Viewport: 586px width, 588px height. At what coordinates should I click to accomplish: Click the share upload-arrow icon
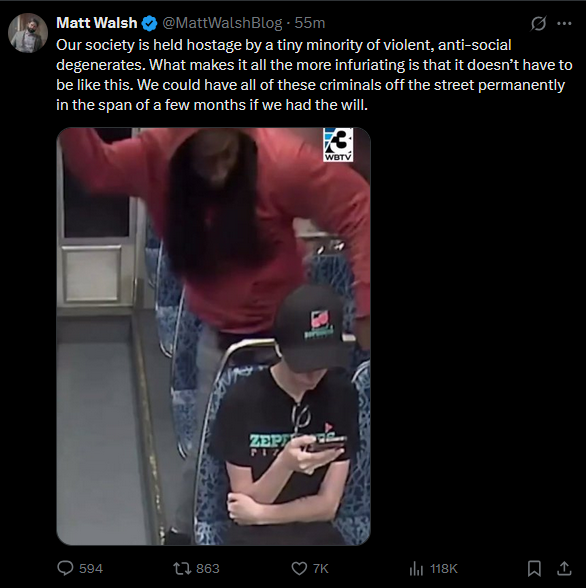tap(564, 568)
